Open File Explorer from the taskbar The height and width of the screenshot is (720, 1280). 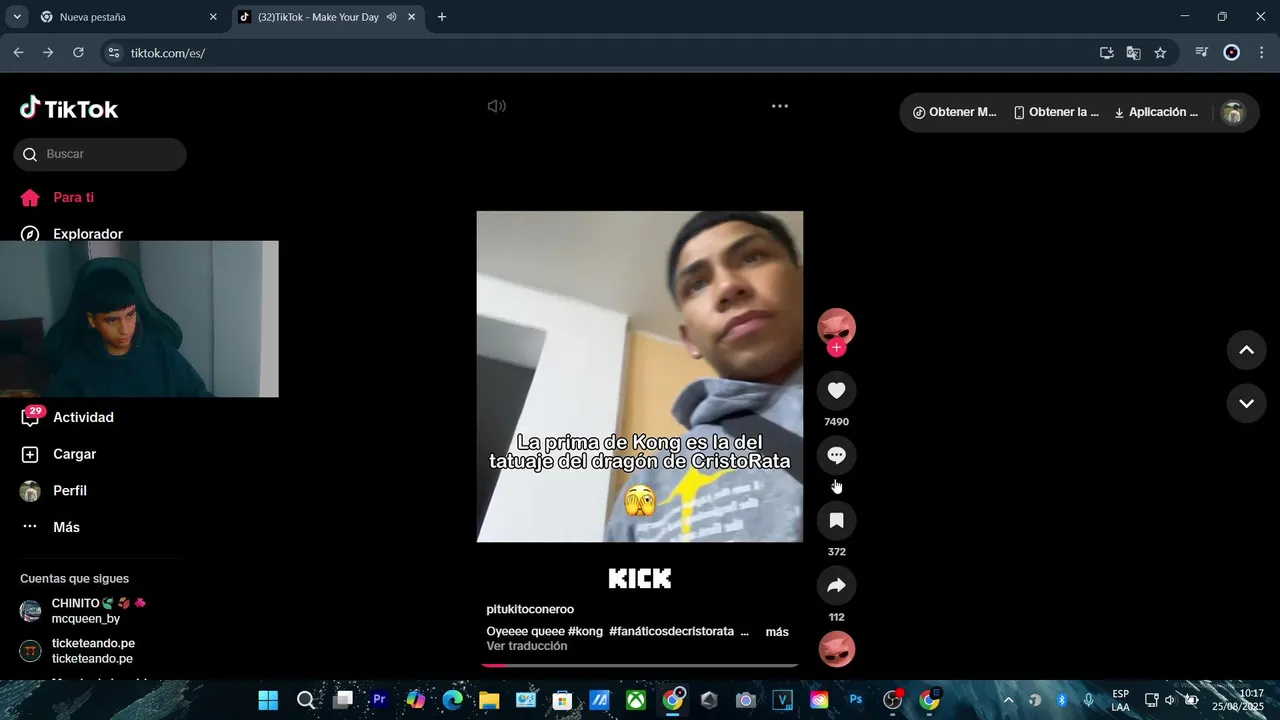pyautogui.click(x=489, y=700)
